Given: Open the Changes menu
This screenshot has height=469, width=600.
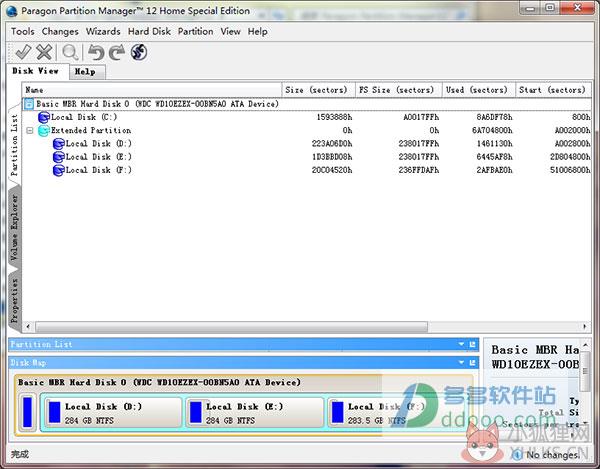Looking at the screenshot, I should 60,31.
